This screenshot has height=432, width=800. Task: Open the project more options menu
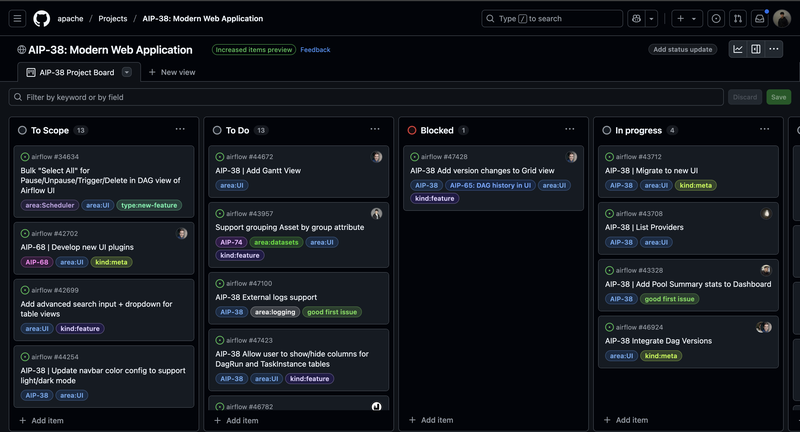774,49
